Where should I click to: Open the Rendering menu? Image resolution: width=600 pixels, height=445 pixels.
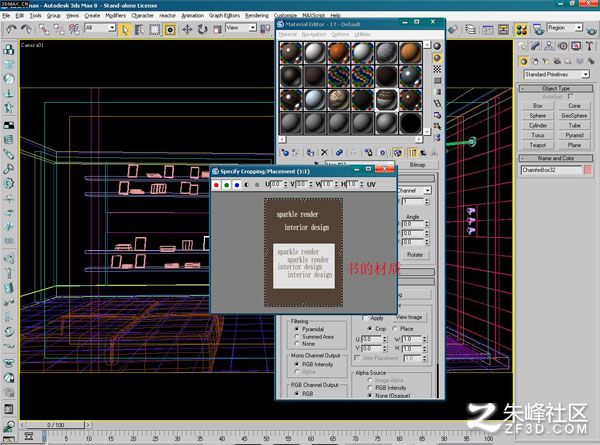pyautogui.click(x=256, y=16)
